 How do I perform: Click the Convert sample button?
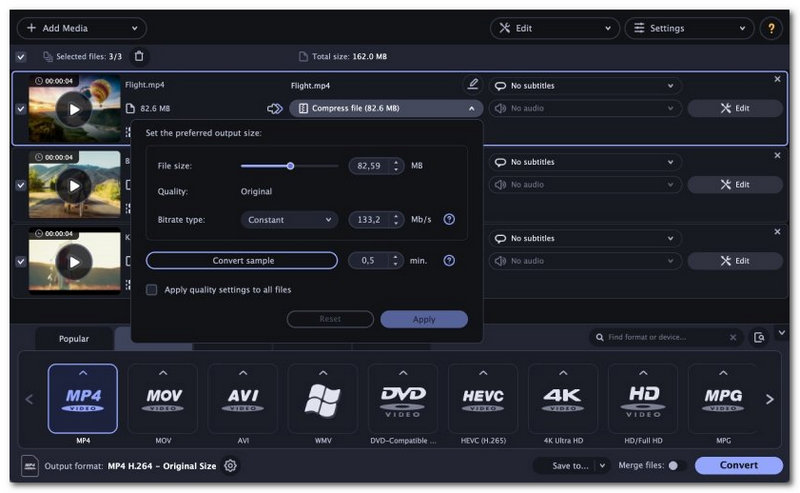pyautogui.click(x=242, y=261)
